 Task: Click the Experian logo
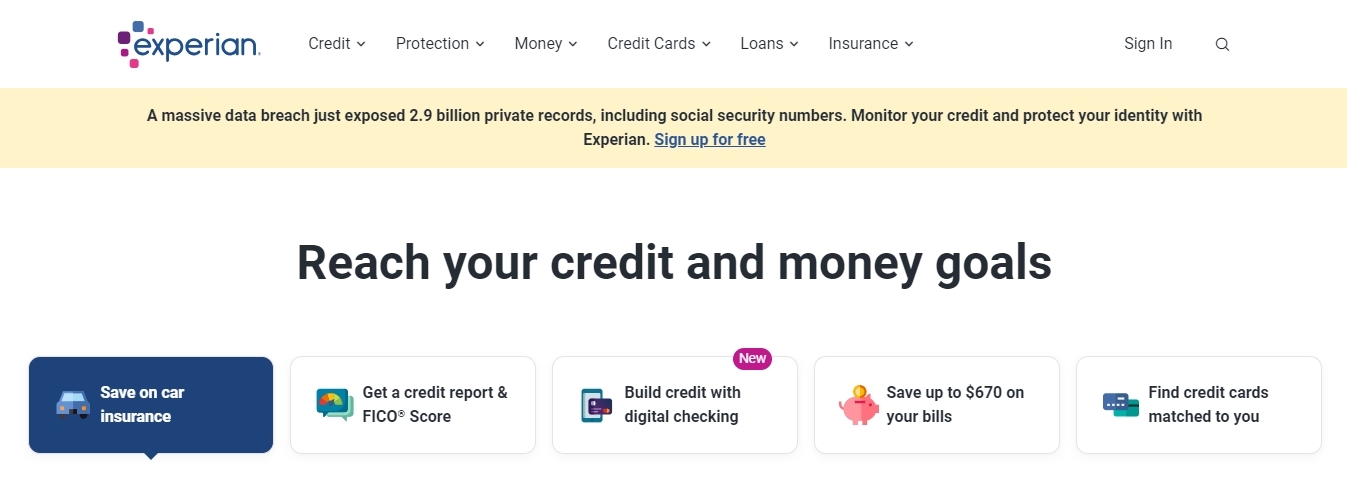tap(189, 44)
